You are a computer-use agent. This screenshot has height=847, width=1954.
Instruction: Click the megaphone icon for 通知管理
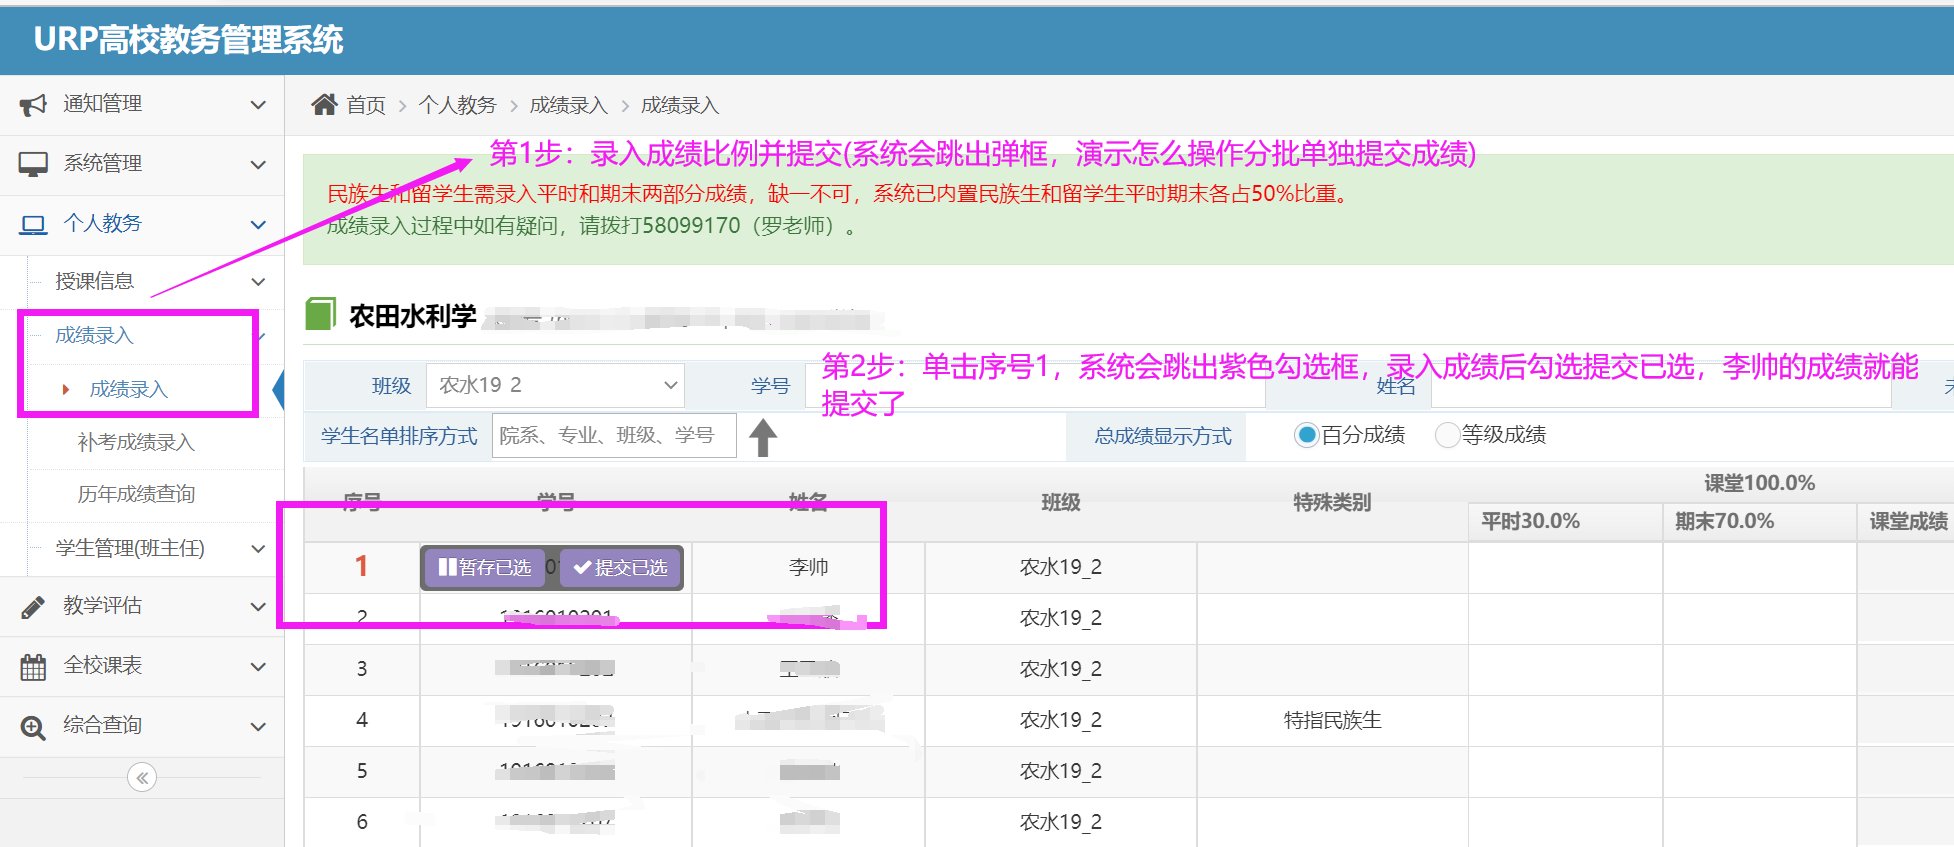[33, 105]
